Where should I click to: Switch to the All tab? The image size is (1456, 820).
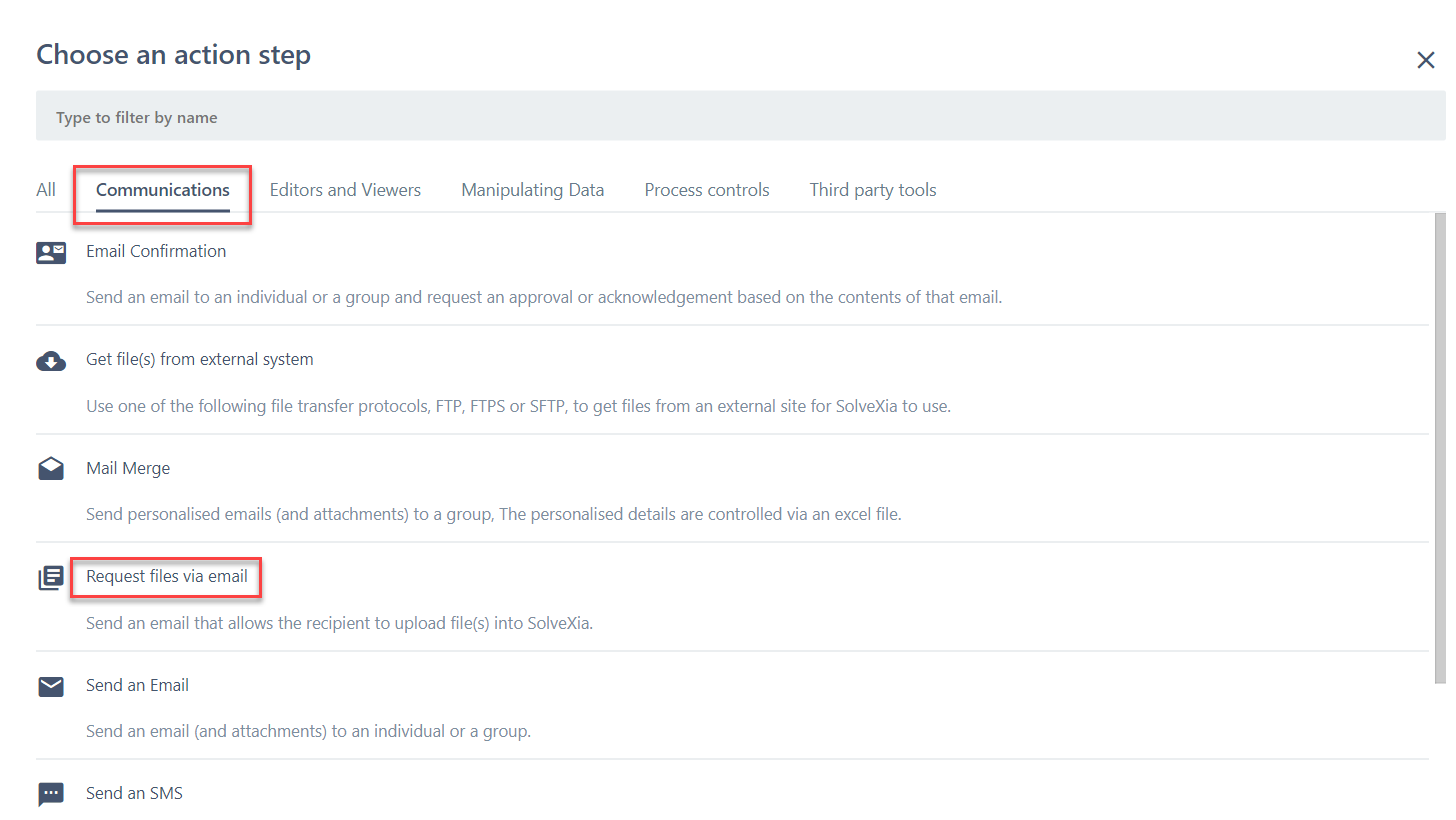click(x=46, y=190)
